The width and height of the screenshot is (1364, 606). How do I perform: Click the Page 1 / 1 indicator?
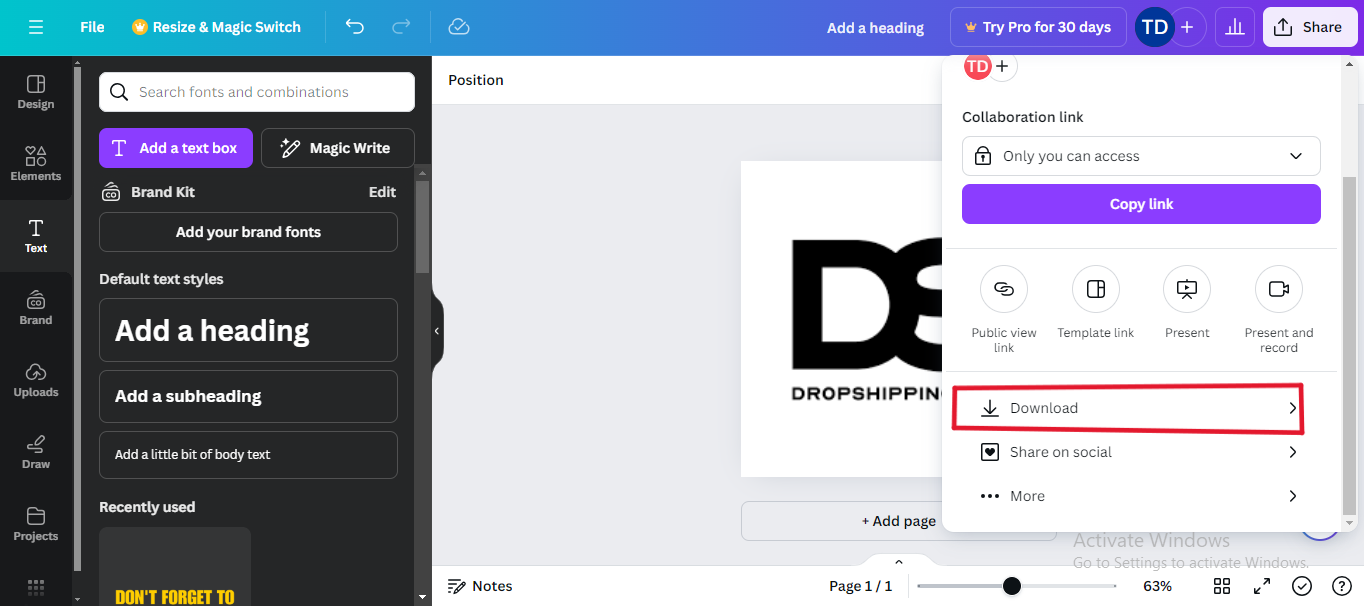pyautogui.click(x=860, y=586)
